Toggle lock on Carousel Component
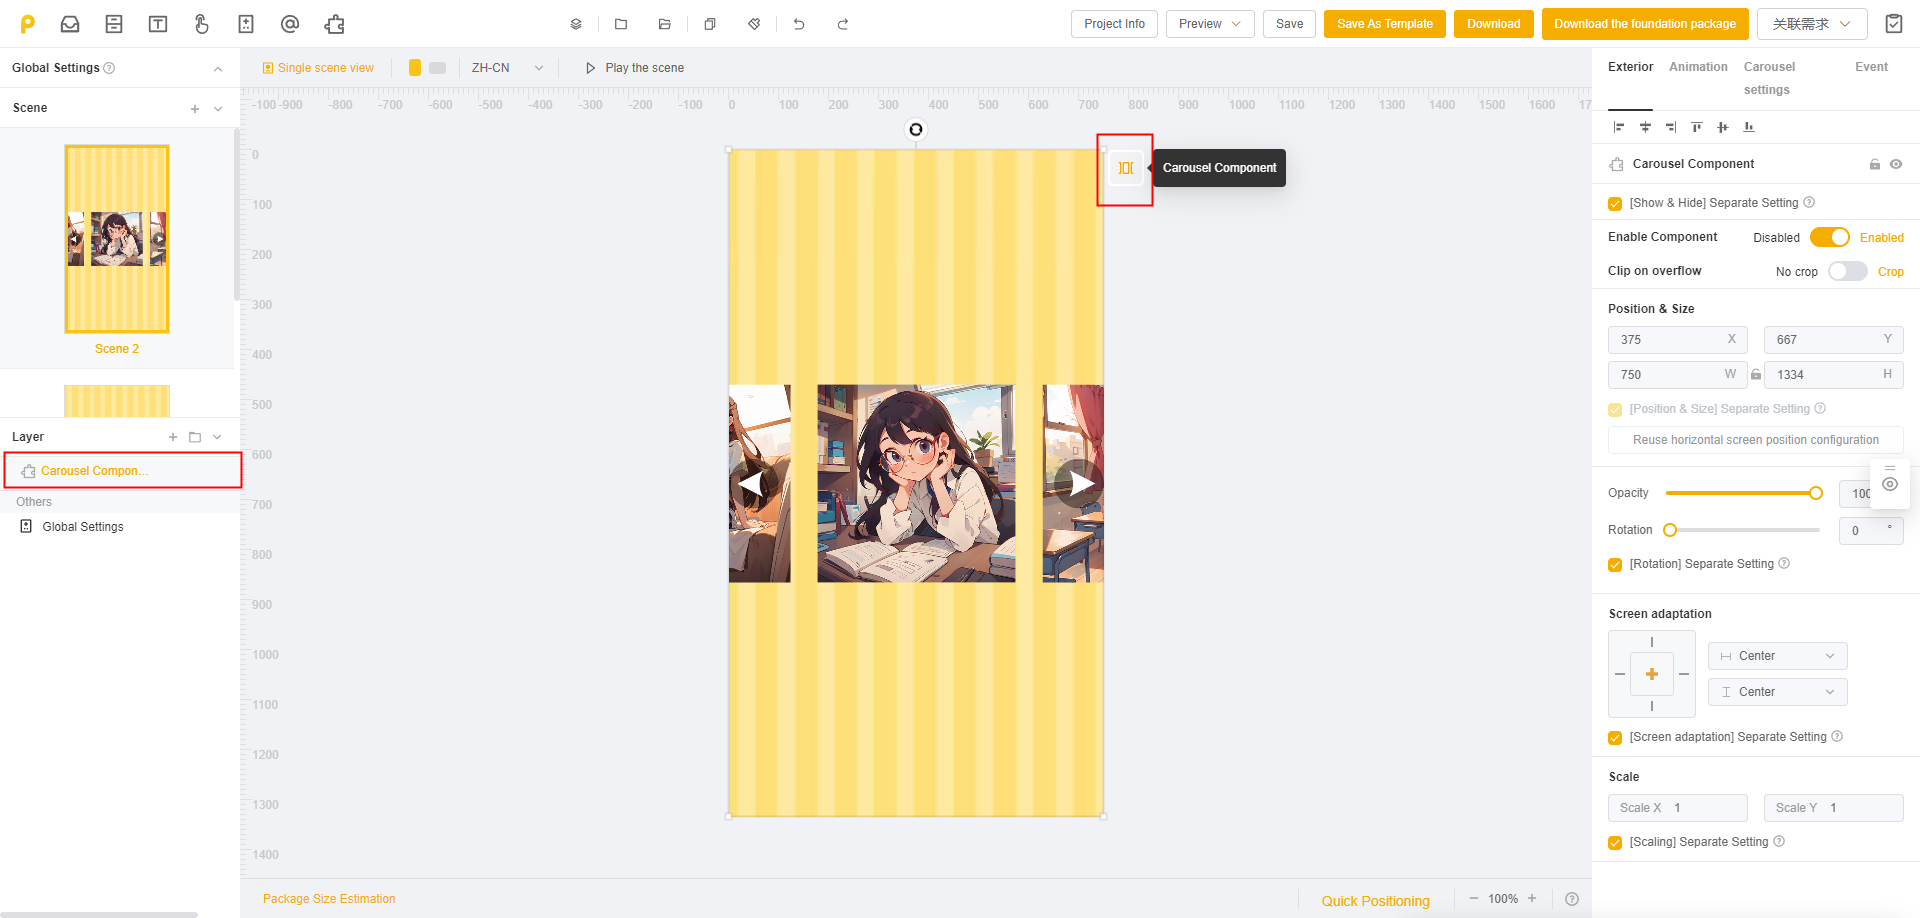The height and width of the screenshot is (918, 1920). point(1875,164)
